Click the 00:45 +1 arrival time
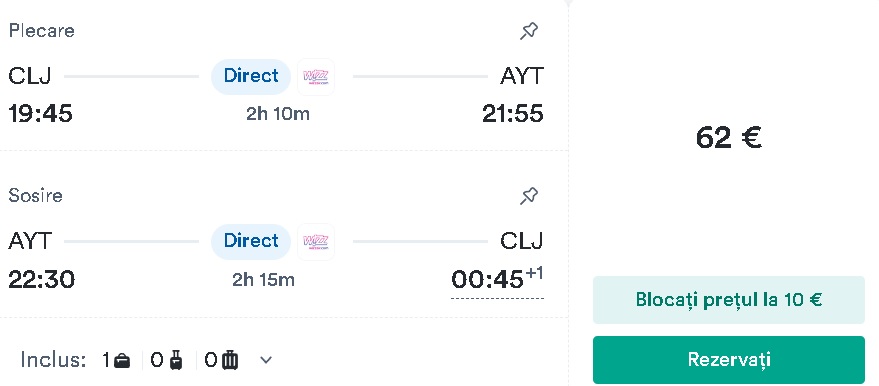Image resolution: width=879 pixels, height=386 pixels. pyautogui.click(x=497, y=279)
